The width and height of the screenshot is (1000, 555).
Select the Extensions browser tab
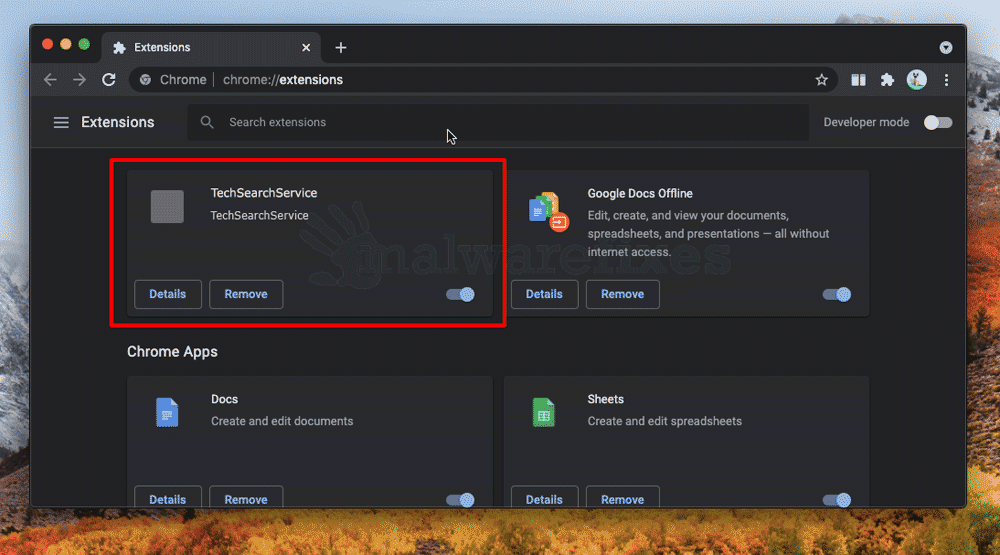(210, 47)
